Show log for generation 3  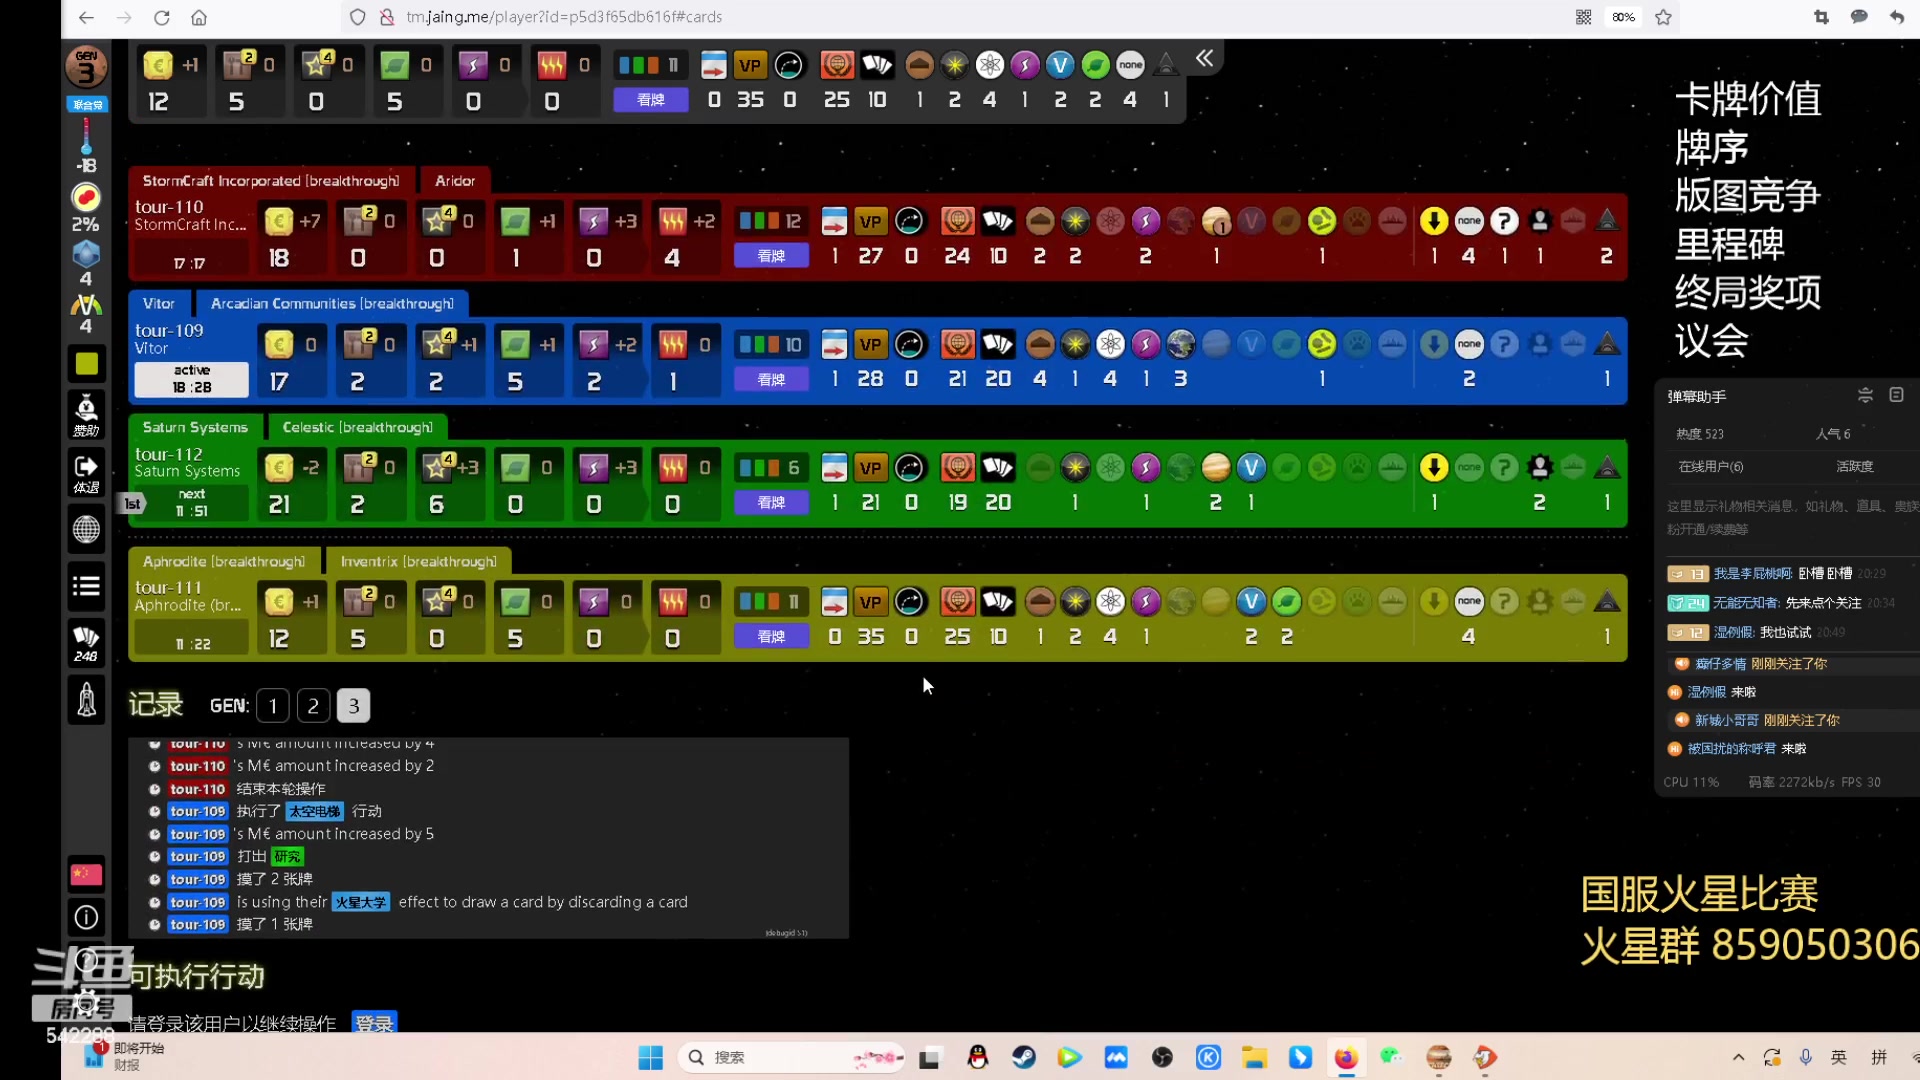[353, 706]
